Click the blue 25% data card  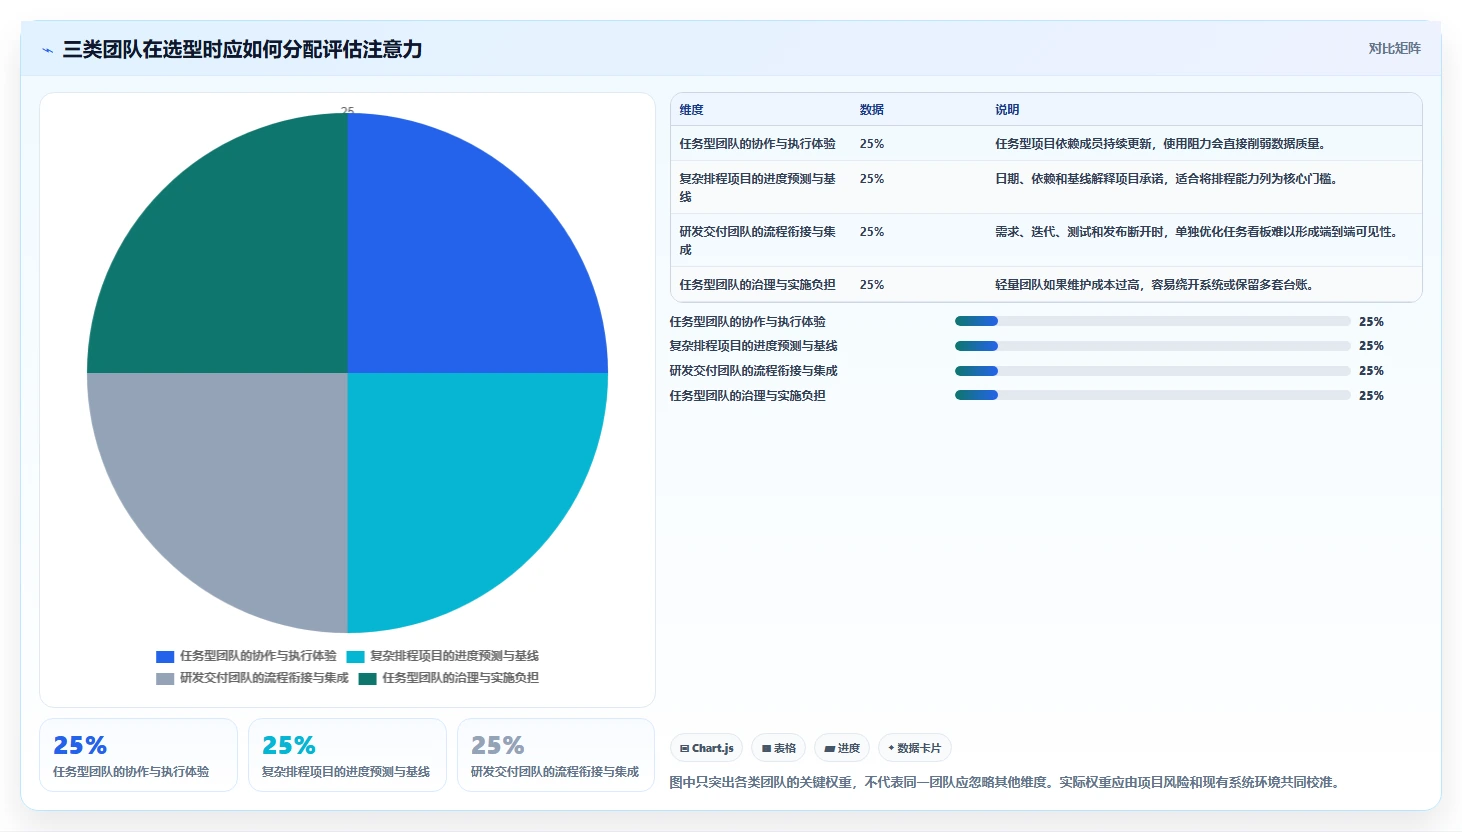[138, 755]
